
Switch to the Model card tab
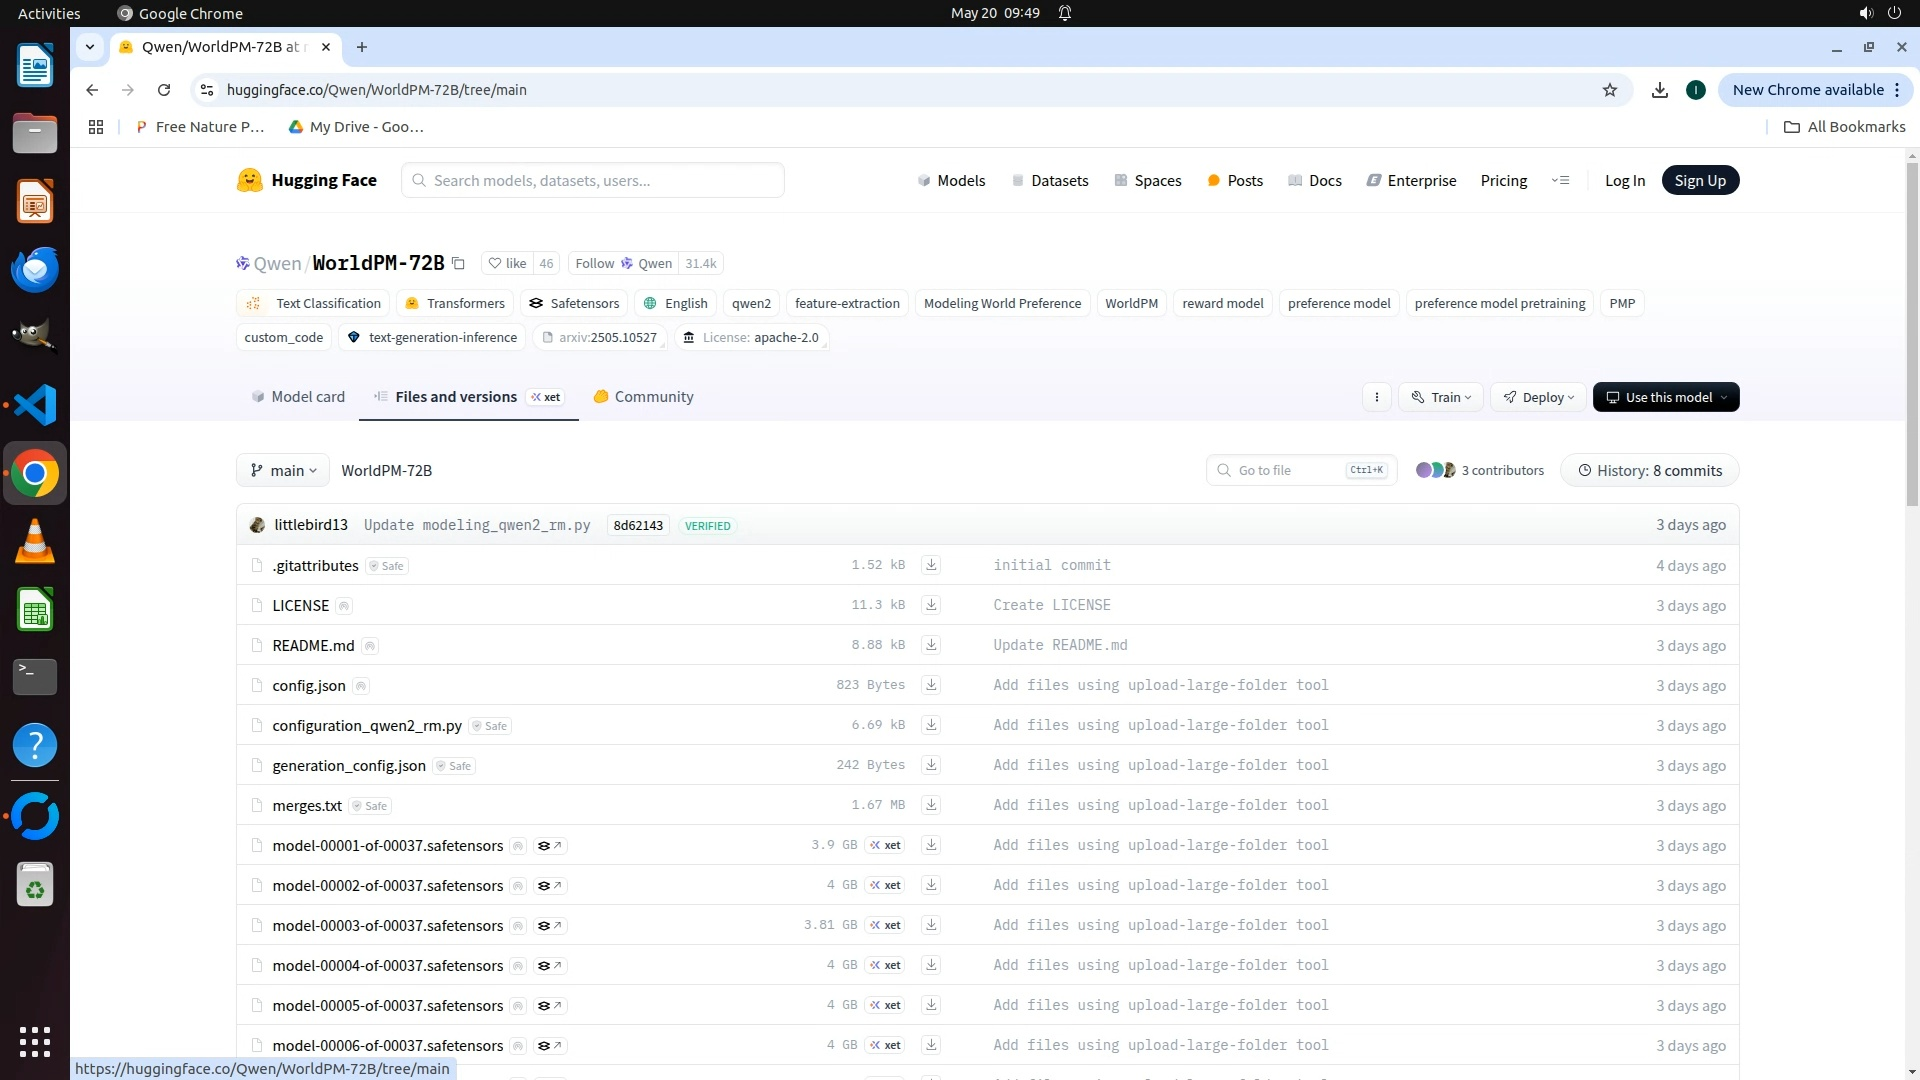pos(298,397)
